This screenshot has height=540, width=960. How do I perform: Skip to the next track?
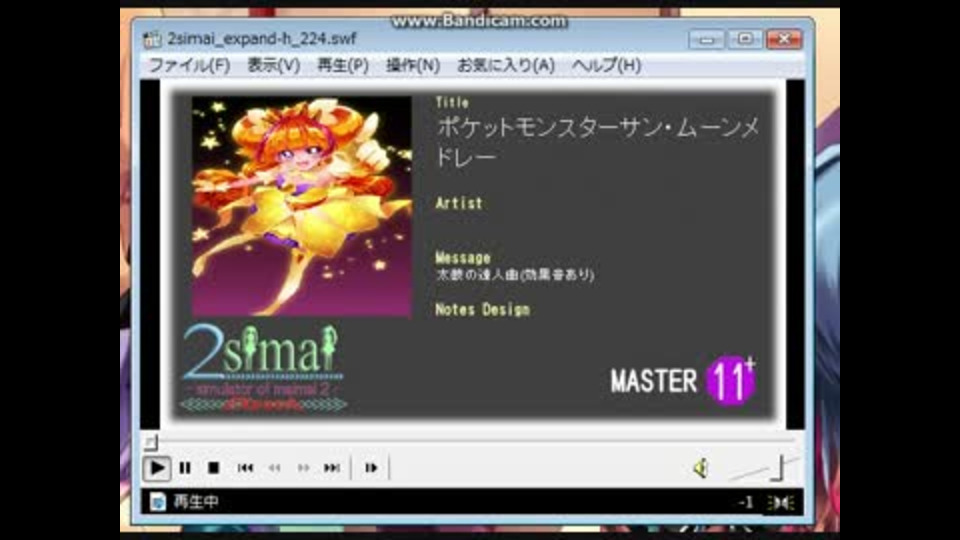pos(332,468)
